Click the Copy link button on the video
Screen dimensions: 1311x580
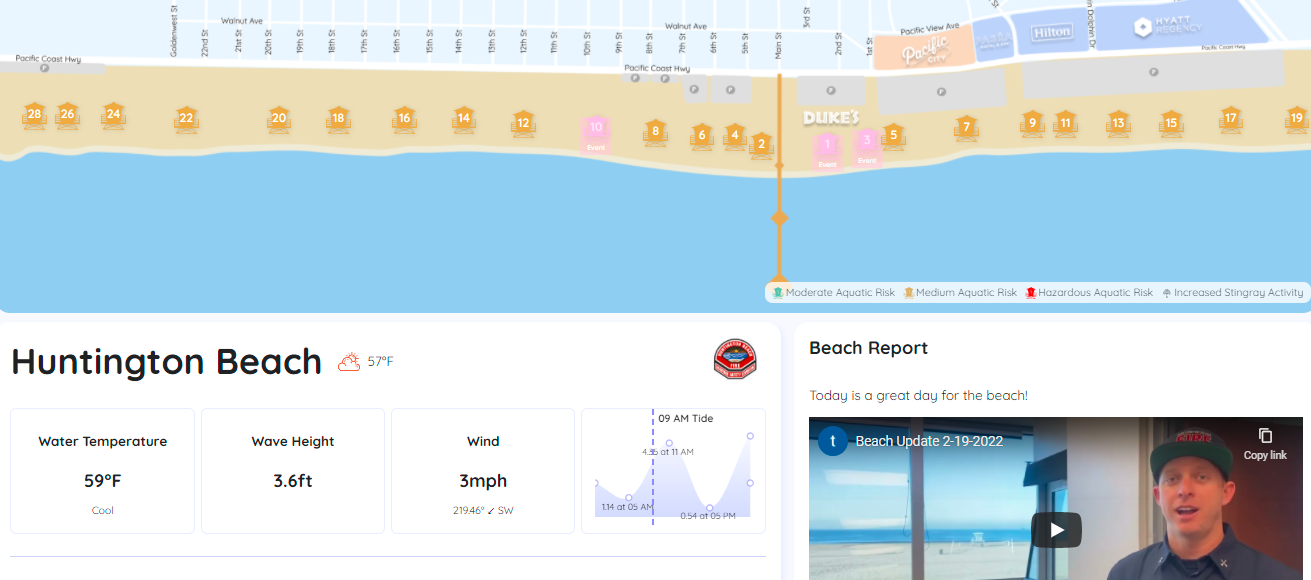pos(1265,443)
